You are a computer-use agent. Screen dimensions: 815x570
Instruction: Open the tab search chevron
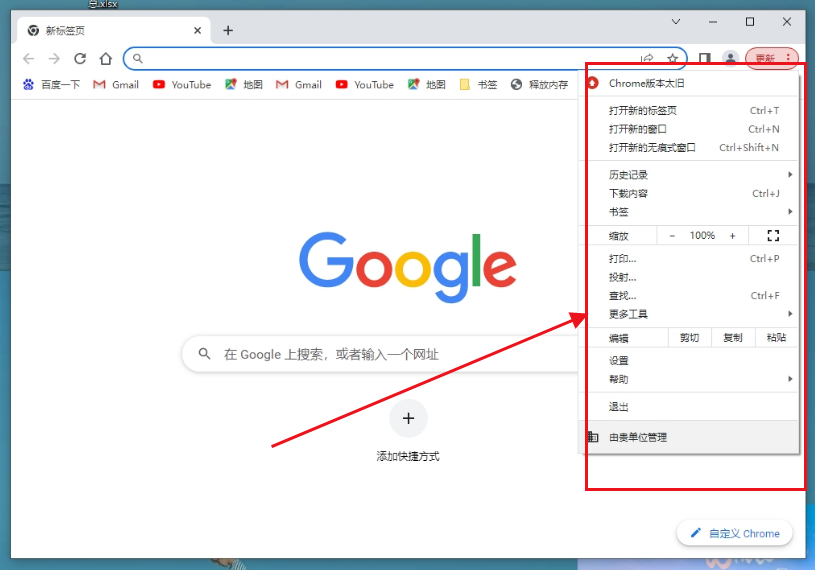(x=676, y=21)
